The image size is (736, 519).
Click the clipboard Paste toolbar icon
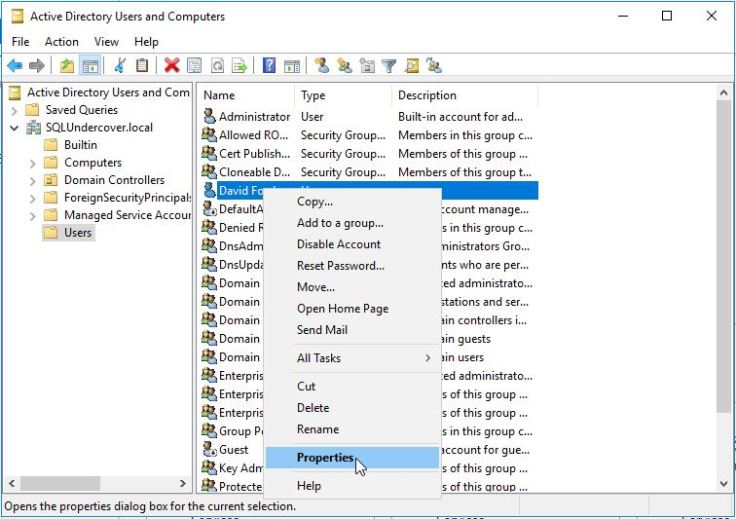(142, 66)
